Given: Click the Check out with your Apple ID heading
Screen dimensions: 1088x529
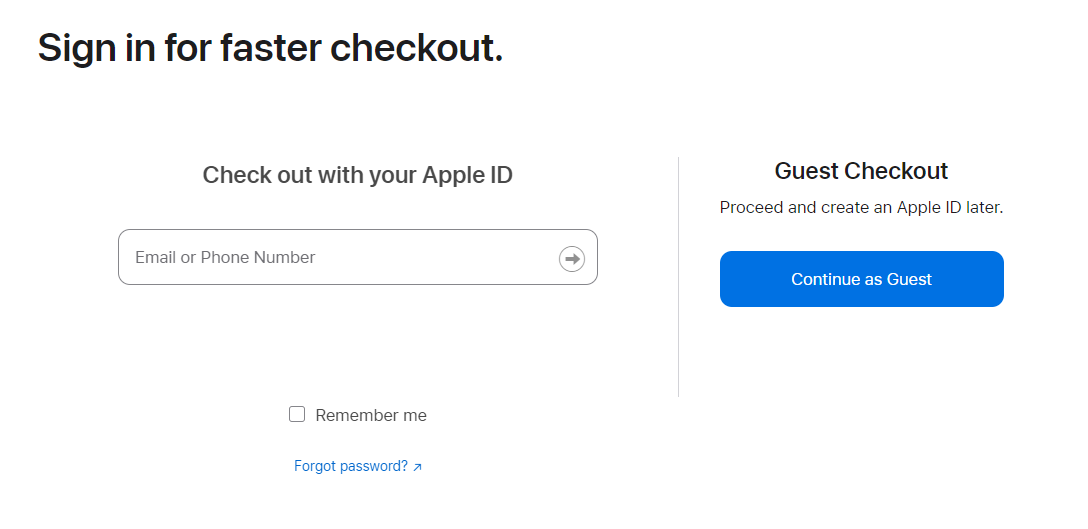Looking at the screenshot, I should [x=357, y=175].
